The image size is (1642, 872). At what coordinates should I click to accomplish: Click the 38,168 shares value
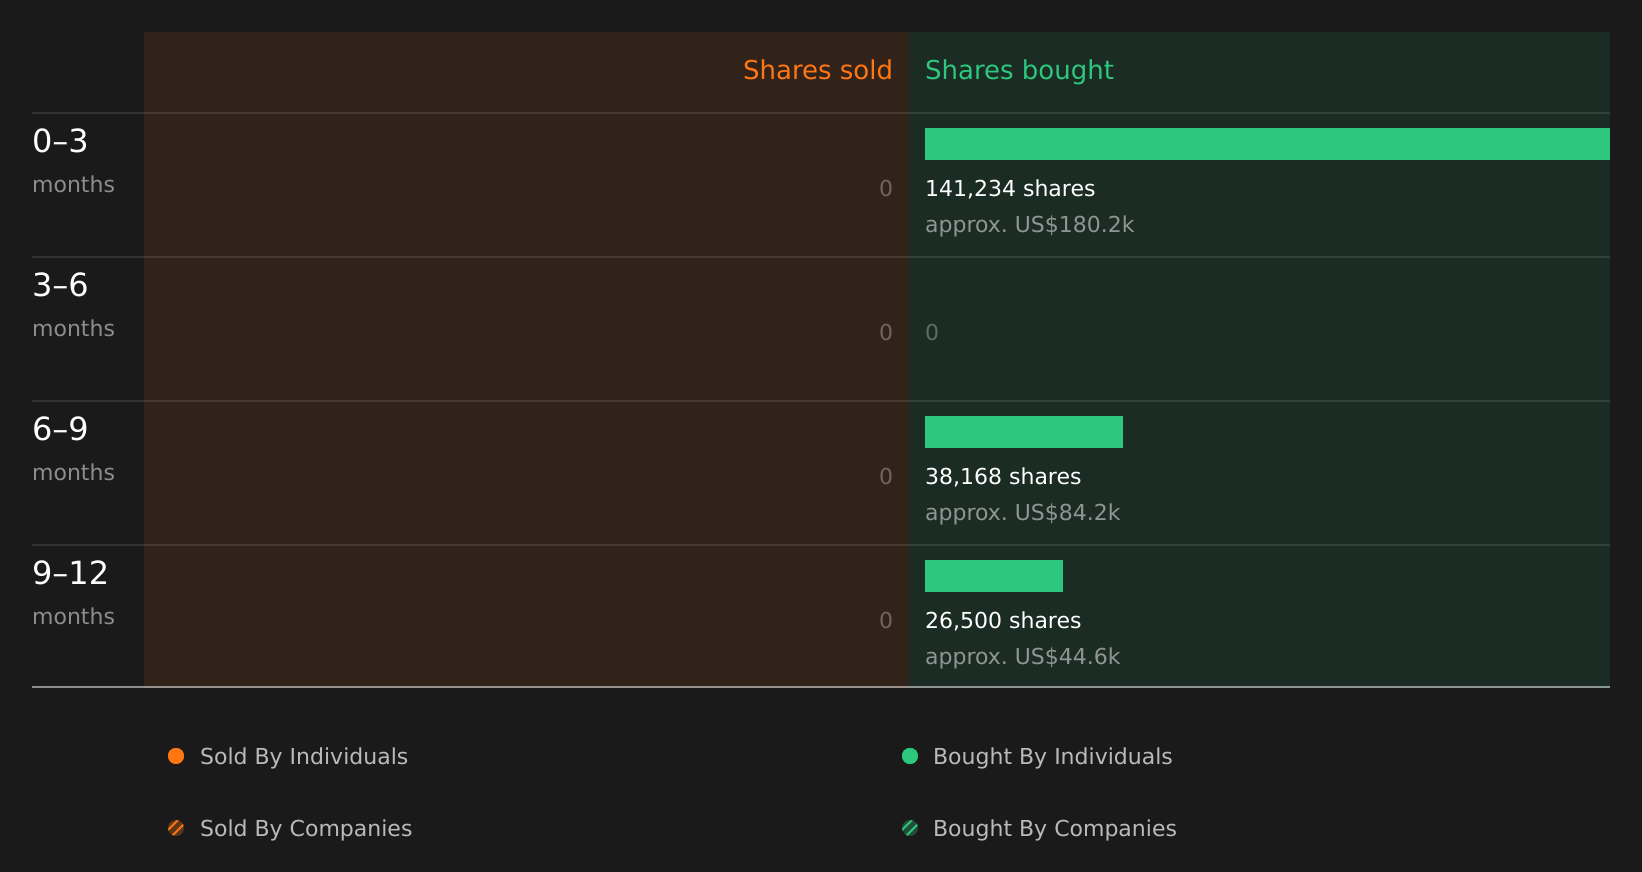coord(1003,477)
